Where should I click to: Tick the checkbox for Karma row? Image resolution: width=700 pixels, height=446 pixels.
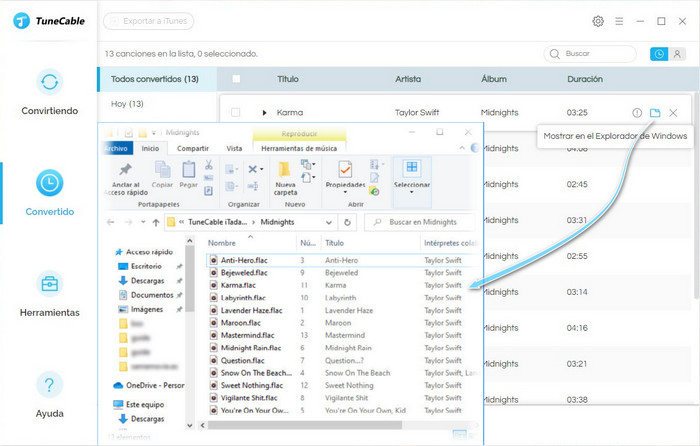coord(236,113)
